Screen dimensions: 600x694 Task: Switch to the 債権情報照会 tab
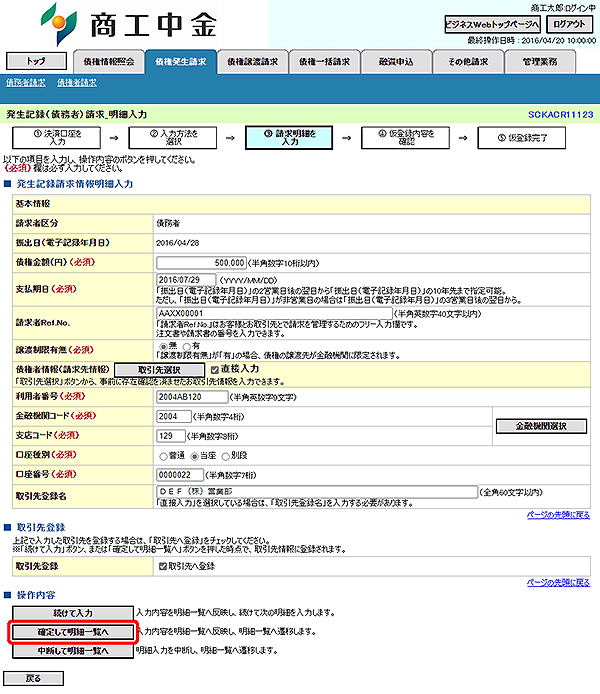click(x=109, y=62)
